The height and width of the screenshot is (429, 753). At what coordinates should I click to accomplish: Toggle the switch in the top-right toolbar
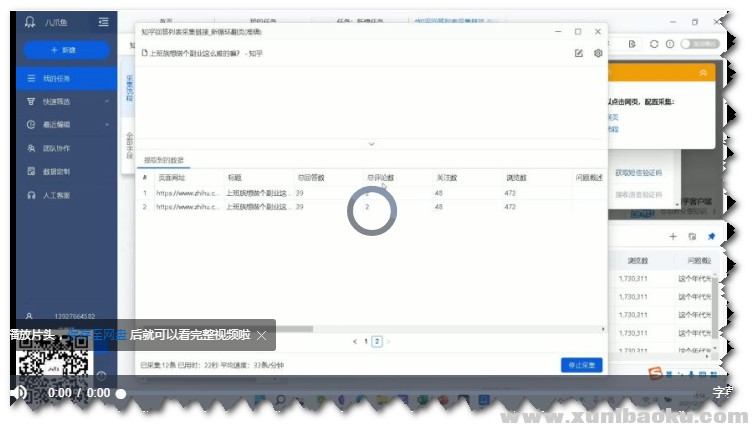click(698, 44)
